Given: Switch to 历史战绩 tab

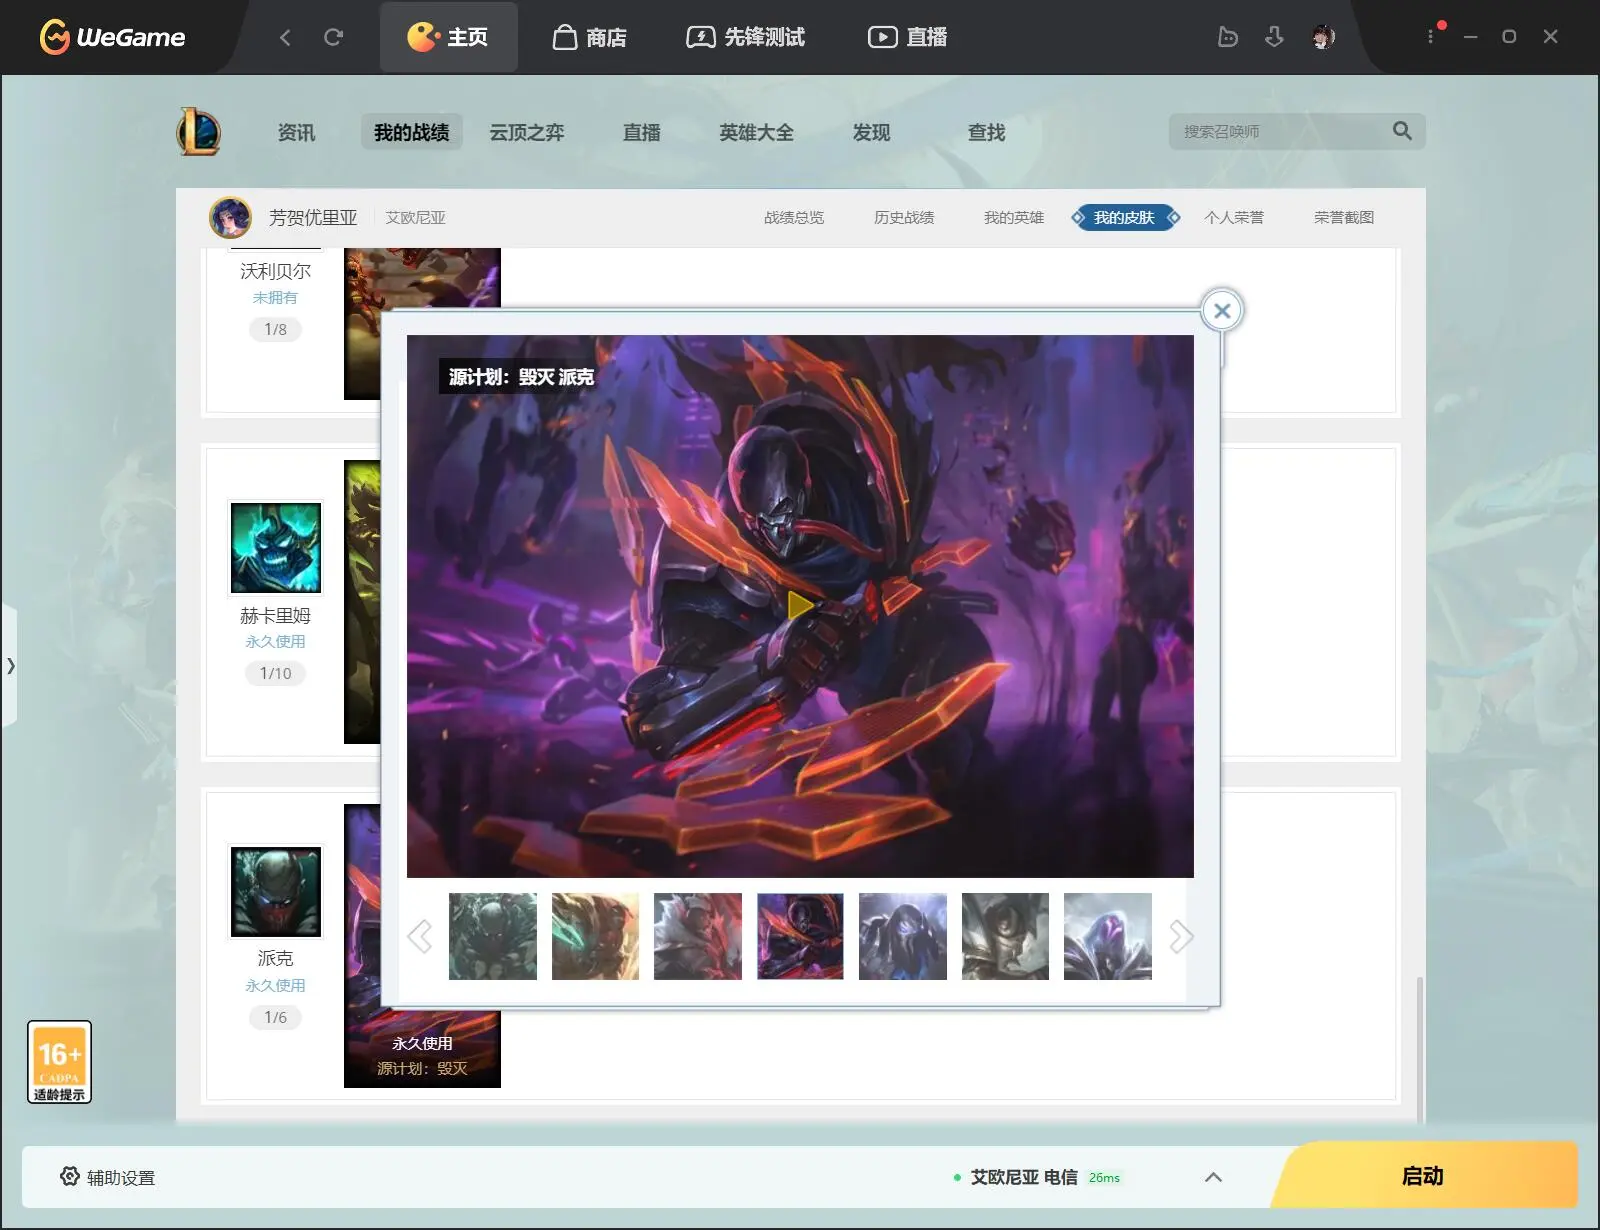Looking at the screenshot, I should pyautogui.click(x=904, y=217).
